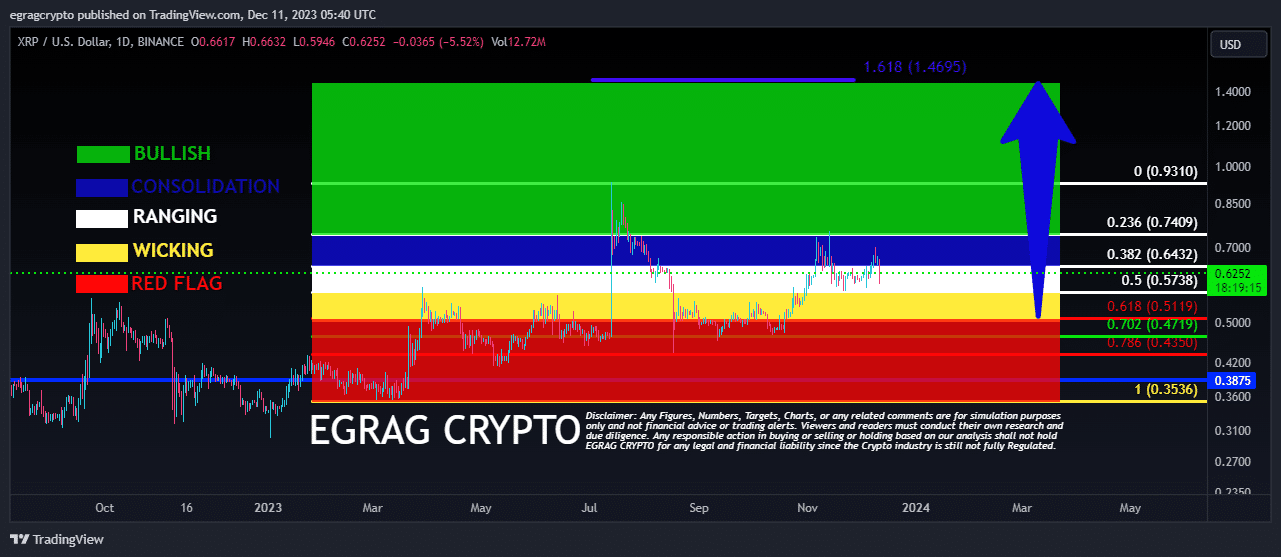Click the white swatch beside RANGING

click(x=102, y=219)
